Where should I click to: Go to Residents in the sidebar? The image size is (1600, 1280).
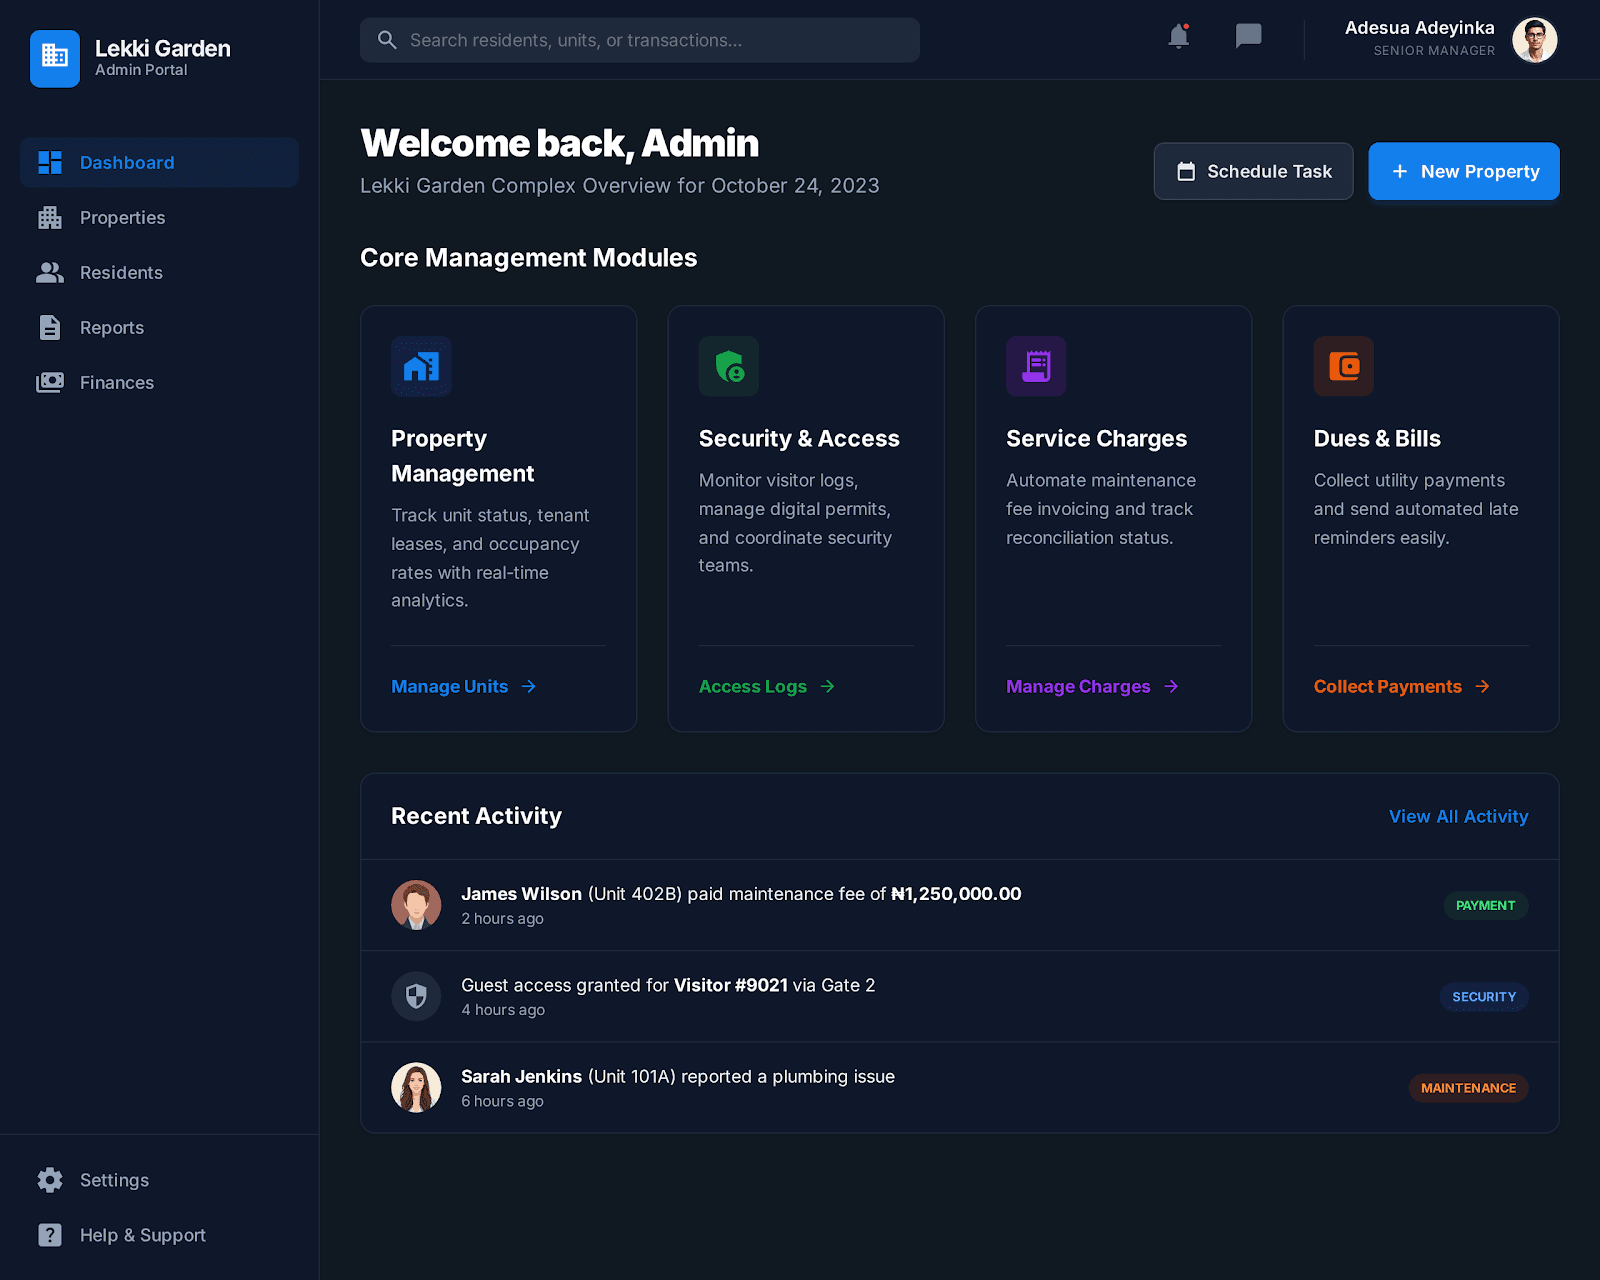(121, 273)
